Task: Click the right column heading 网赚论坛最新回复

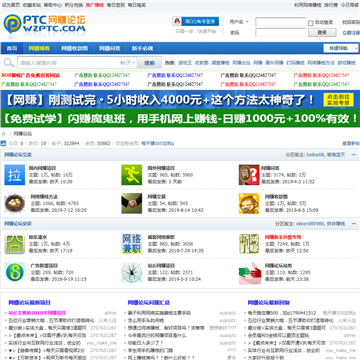Action: coord(269,303)
